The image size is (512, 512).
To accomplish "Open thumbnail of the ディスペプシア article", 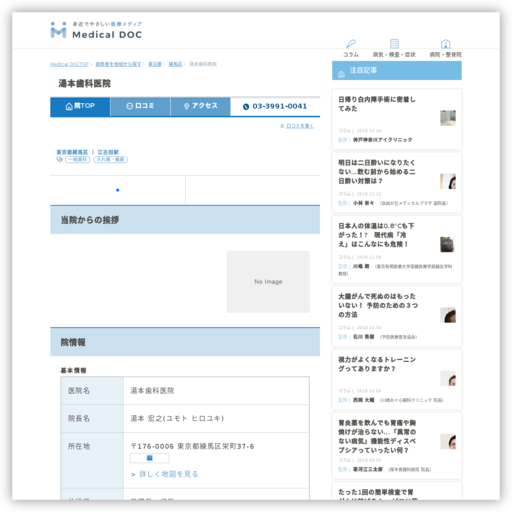I will [x=448, y=442].
